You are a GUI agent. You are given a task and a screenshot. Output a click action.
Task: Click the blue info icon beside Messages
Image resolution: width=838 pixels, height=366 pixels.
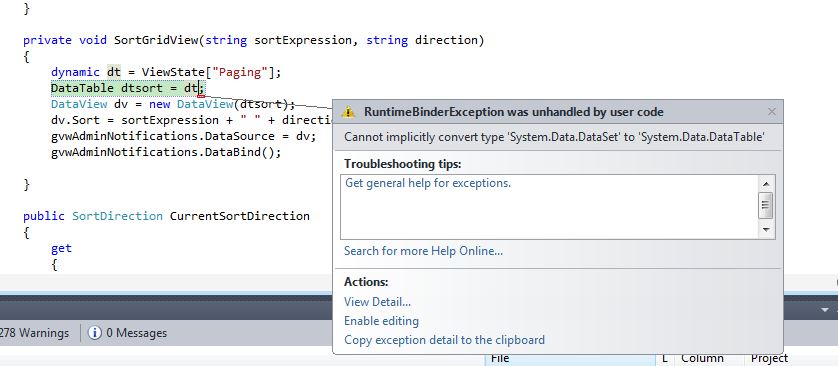pos(95,333)
